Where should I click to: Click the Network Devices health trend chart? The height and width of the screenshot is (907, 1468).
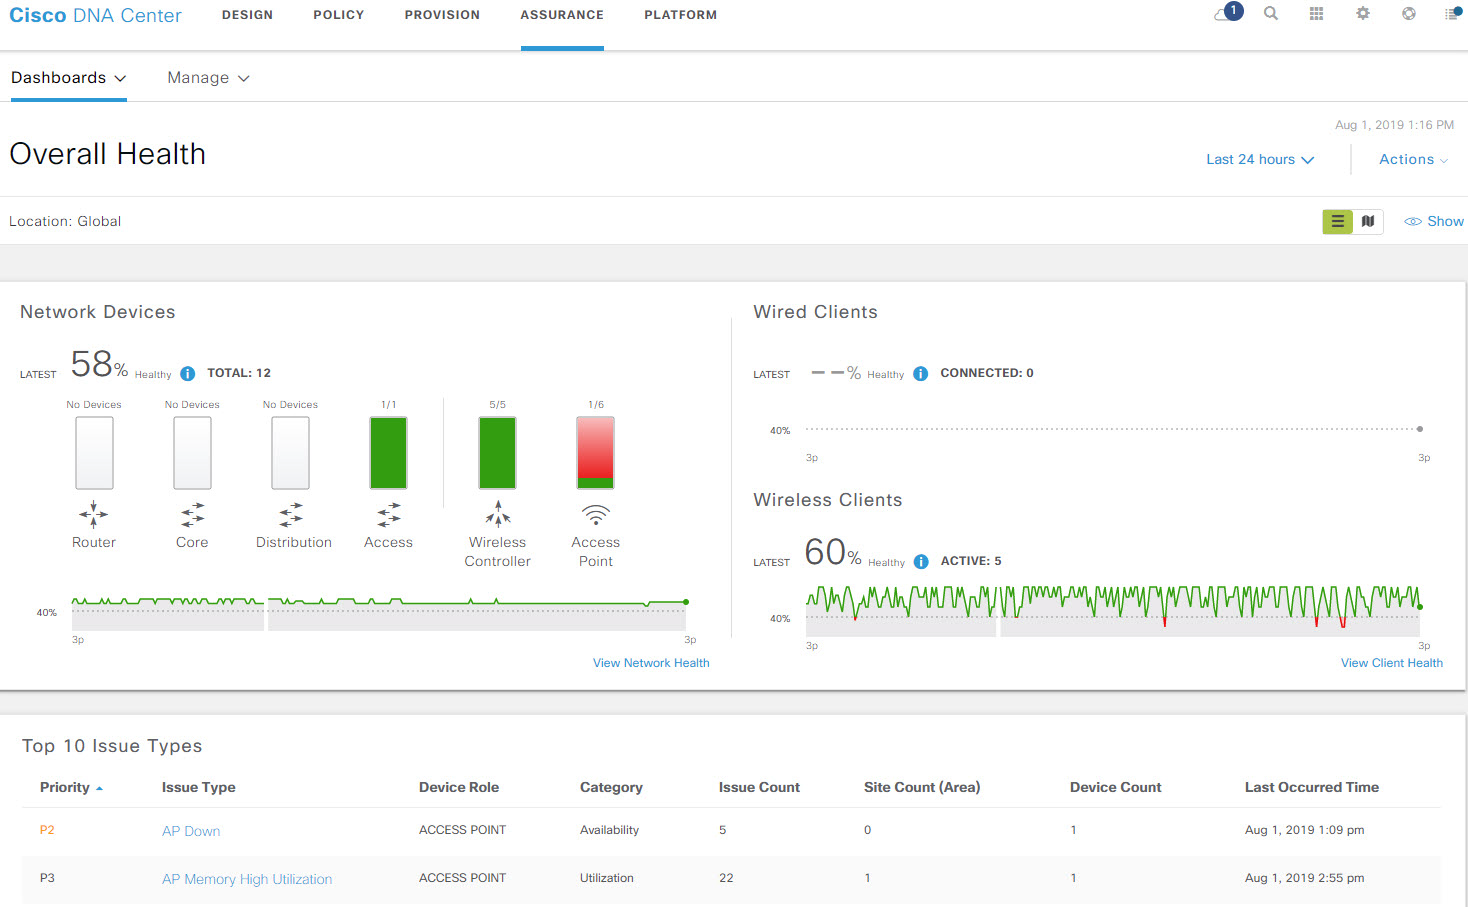[x=379, y=614]
